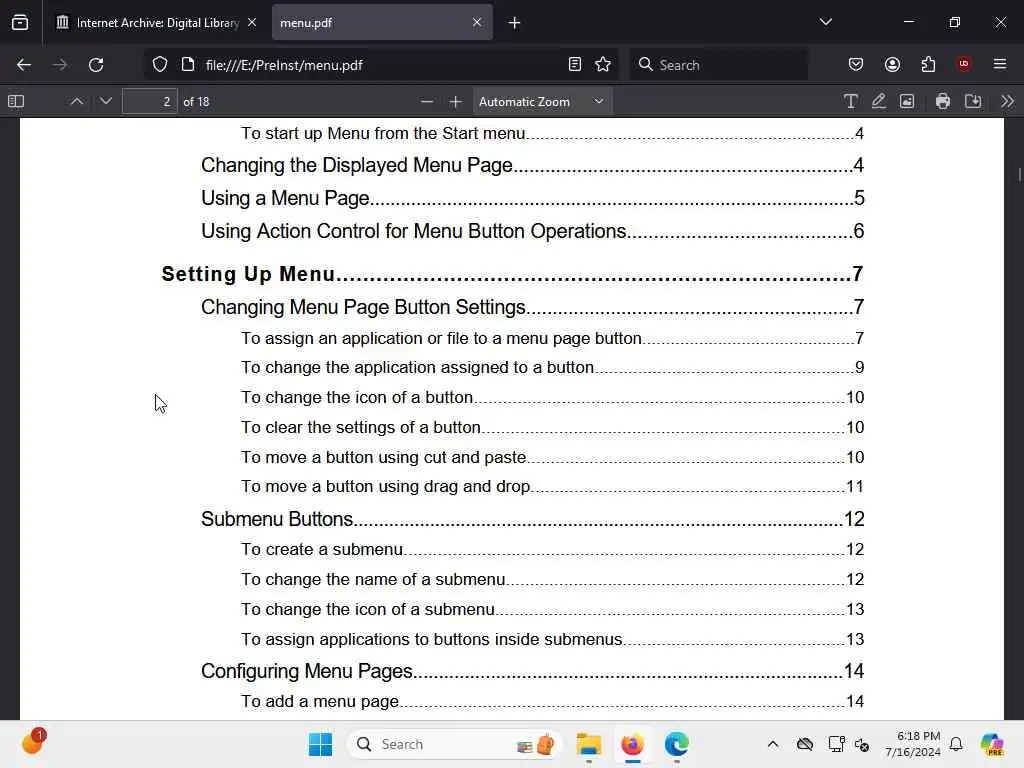Open PDF viewer Tools overflow menu
1024x768 pixels.
[x=1007, y=101]
